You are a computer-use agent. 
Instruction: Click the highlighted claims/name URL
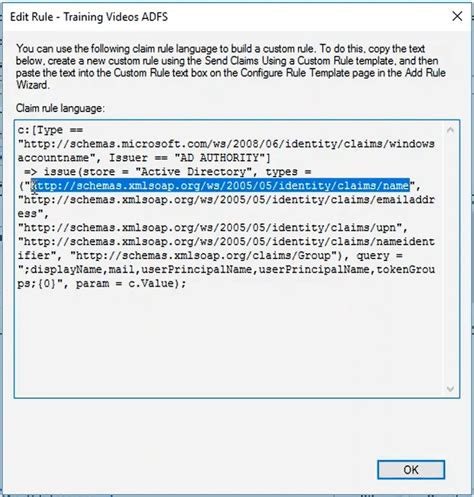[220, 185]
